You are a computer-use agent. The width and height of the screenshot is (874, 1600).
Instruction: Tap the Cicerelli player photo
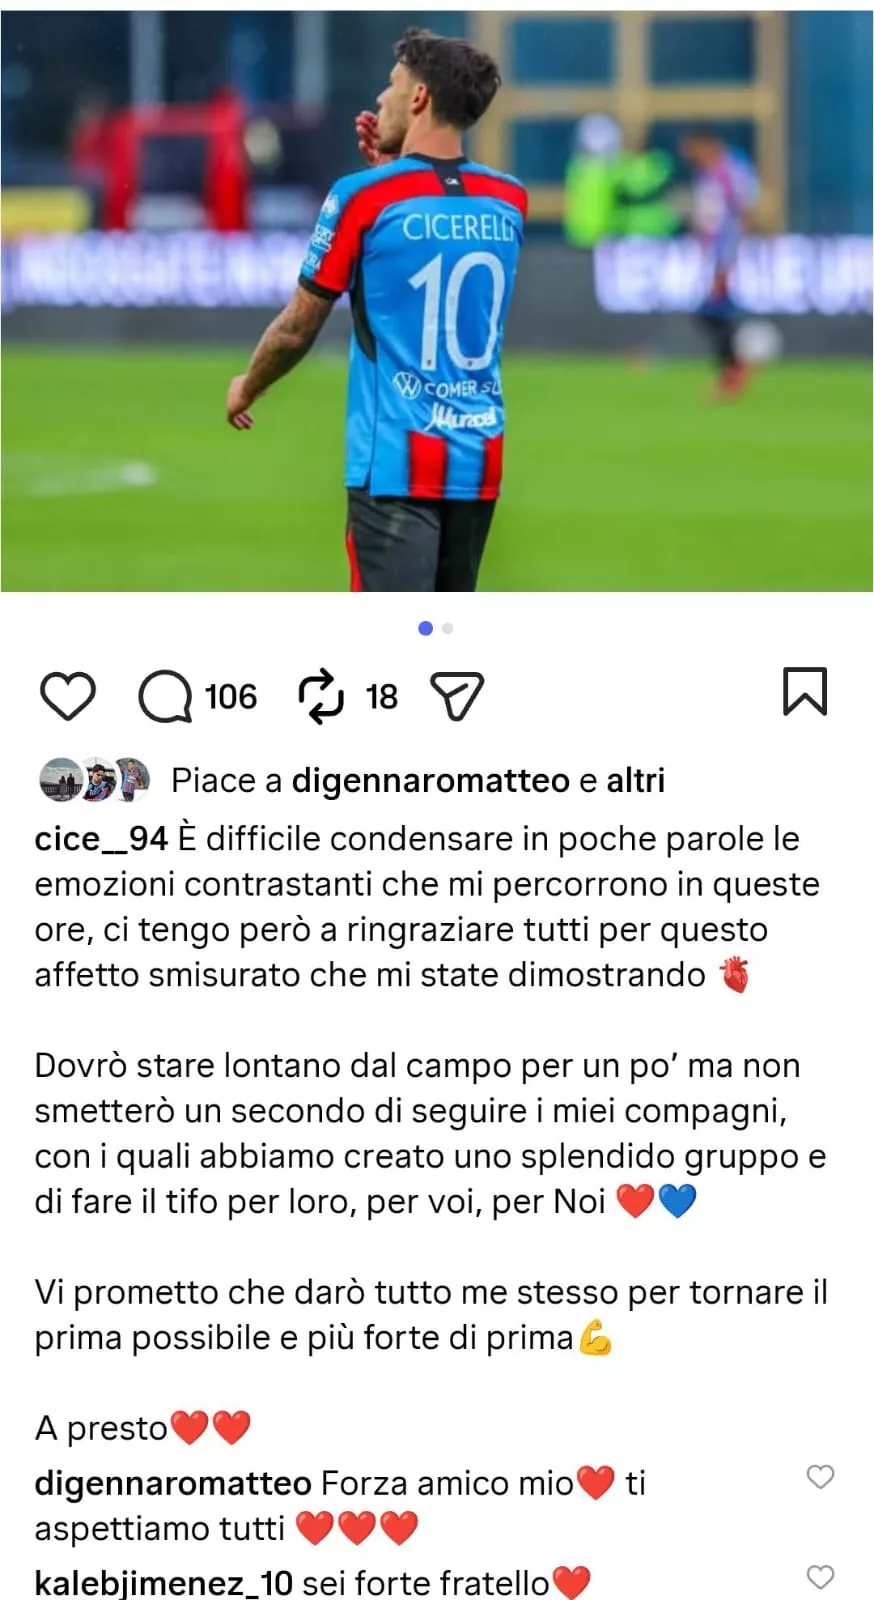click(437, 300)
